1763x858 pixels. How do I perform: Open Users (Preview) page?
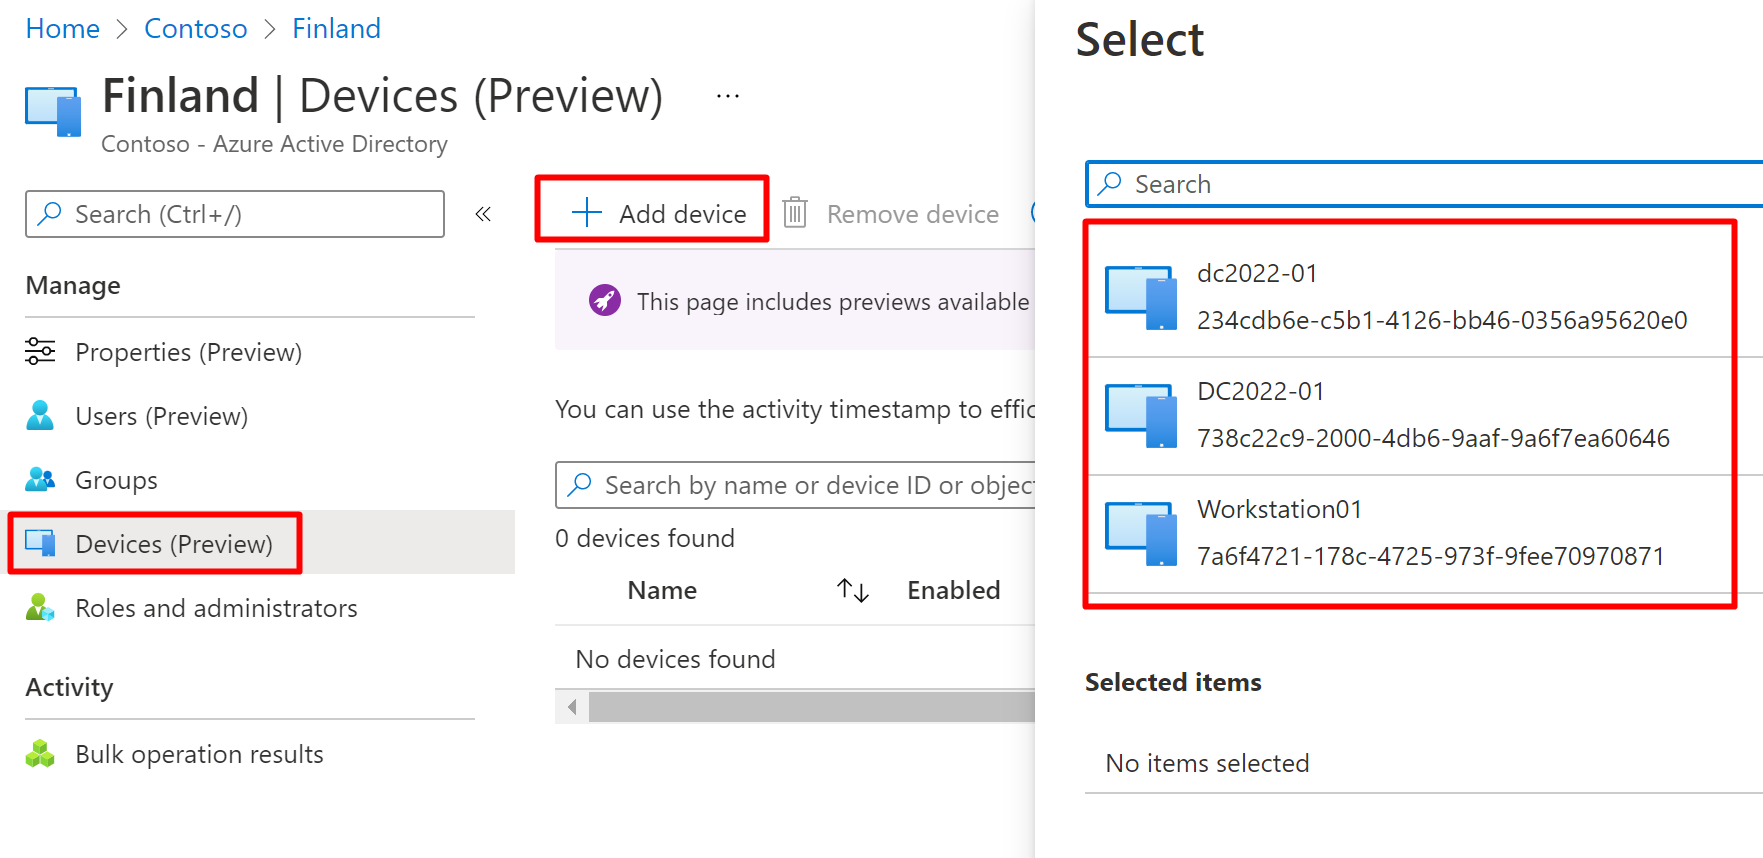point(161,416)
